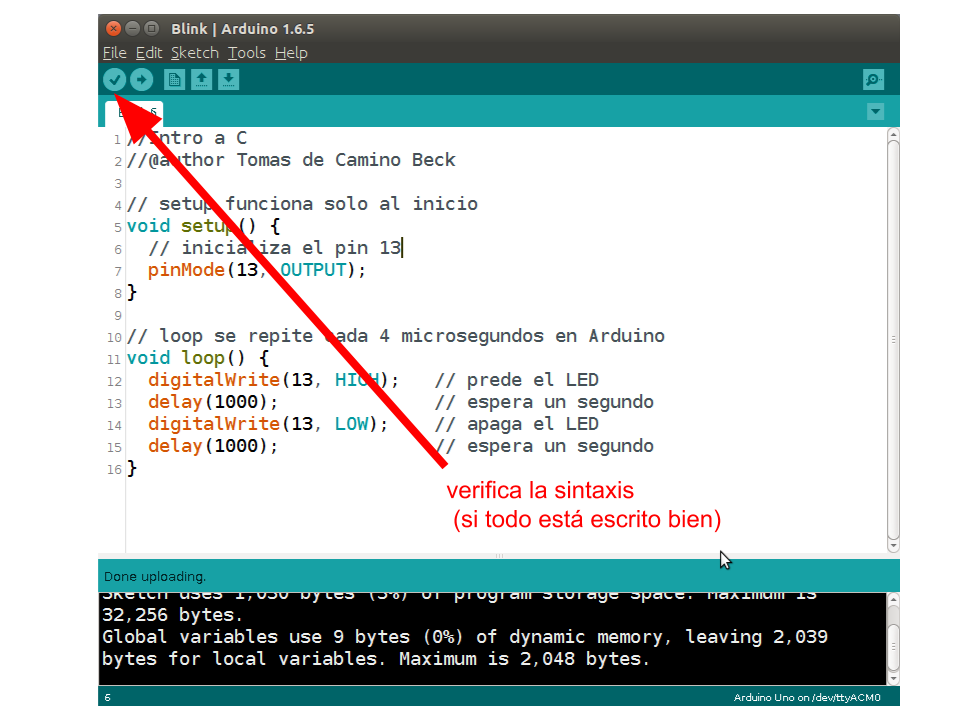Open the Tools menu
960x720 pixels.
tap(247, 53)
